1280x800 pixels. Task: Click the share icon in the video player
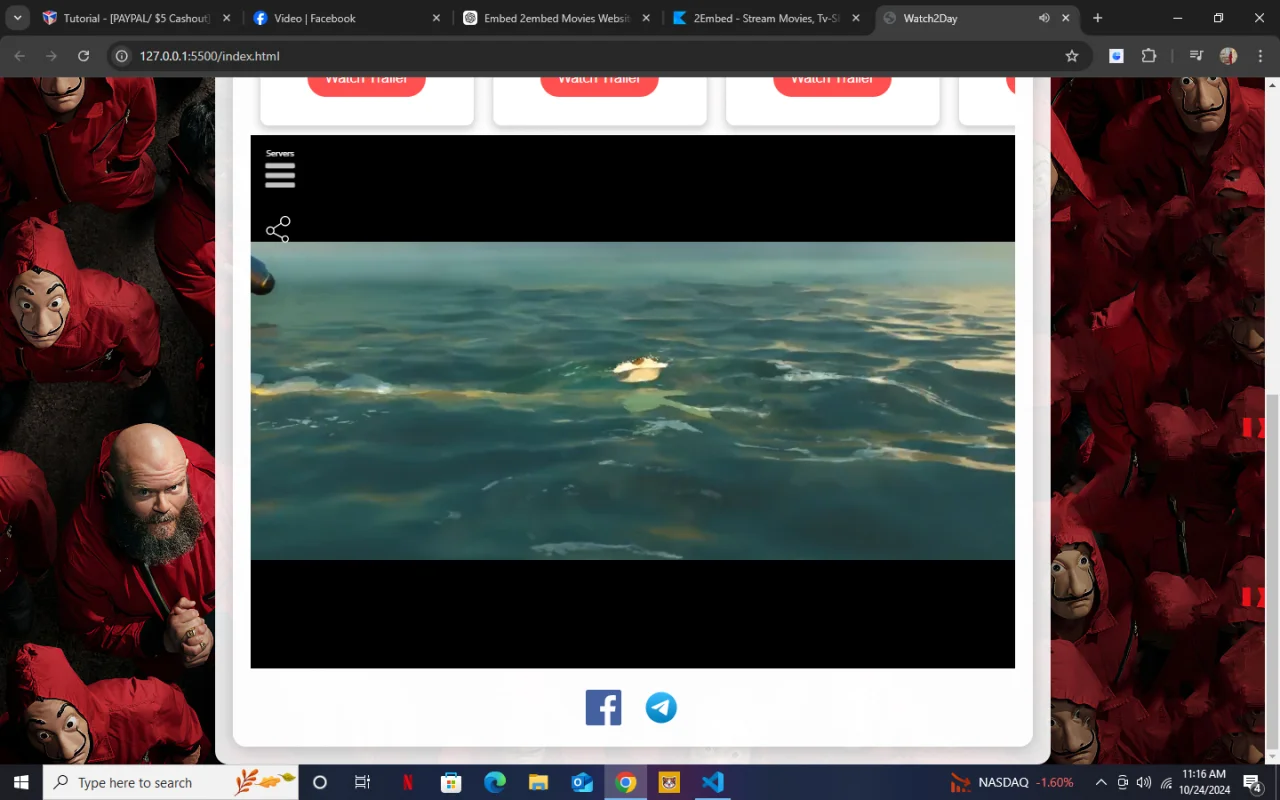tap(278, 229)
